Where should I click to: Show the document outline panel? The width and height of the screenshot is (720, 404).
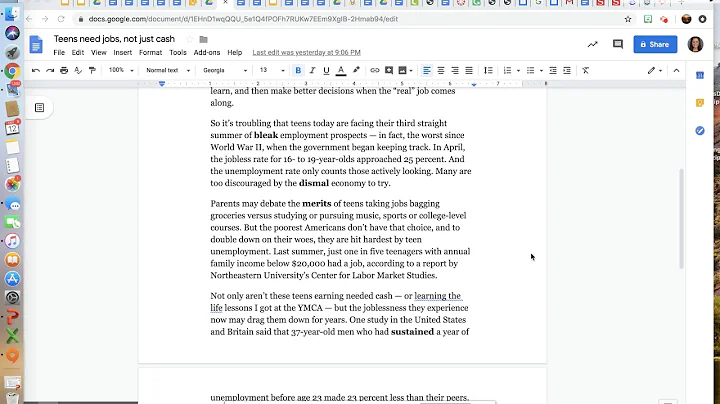pyautogui.click(x=39, y=107)
